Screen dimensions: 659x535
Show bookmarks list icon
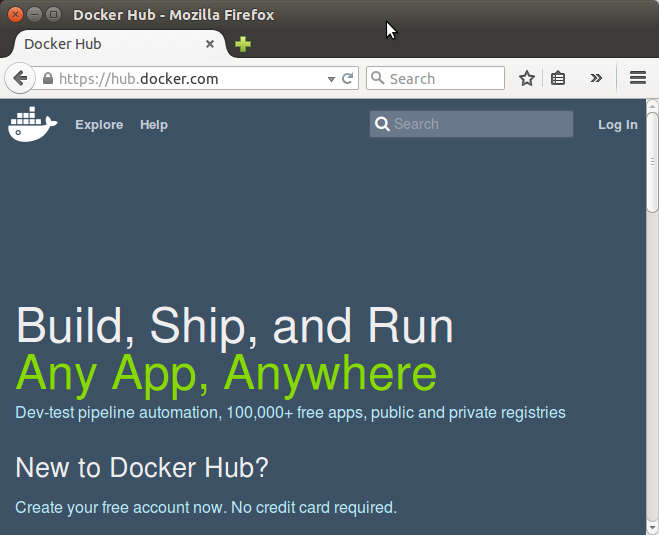[x=558, y=78]
